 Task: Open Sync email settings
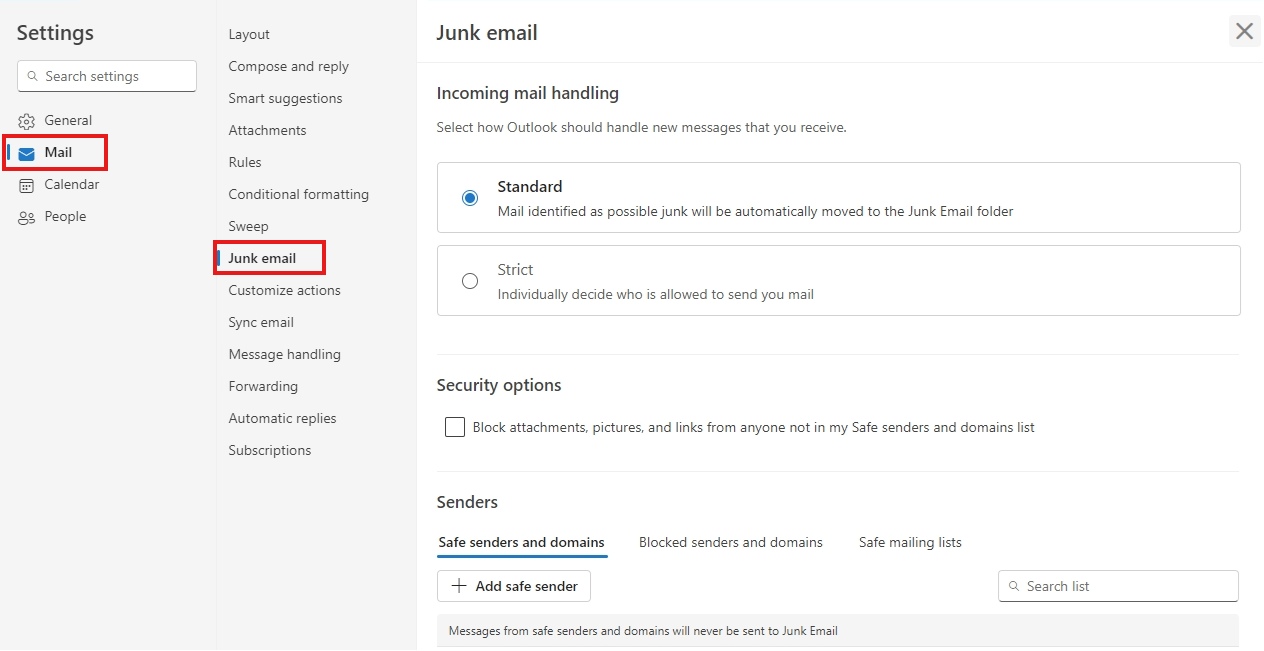(261, 322)
